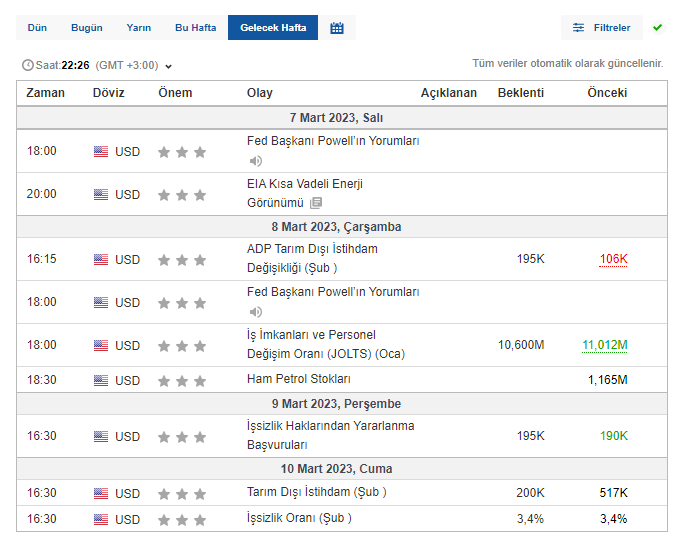Click importance stars in Ham Petrol Stokları row
Screen dimensions: 677x547
point(182,381)
